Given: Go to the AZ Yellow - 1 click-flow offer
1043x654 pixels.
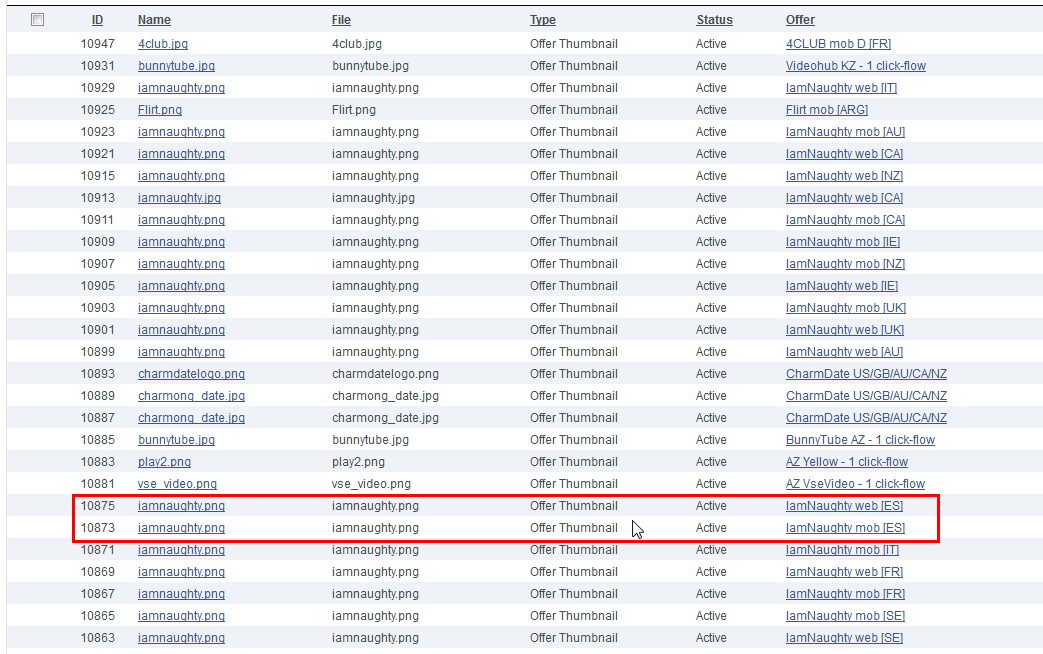Looking at the screenshot, I should [x=847, y=462].
